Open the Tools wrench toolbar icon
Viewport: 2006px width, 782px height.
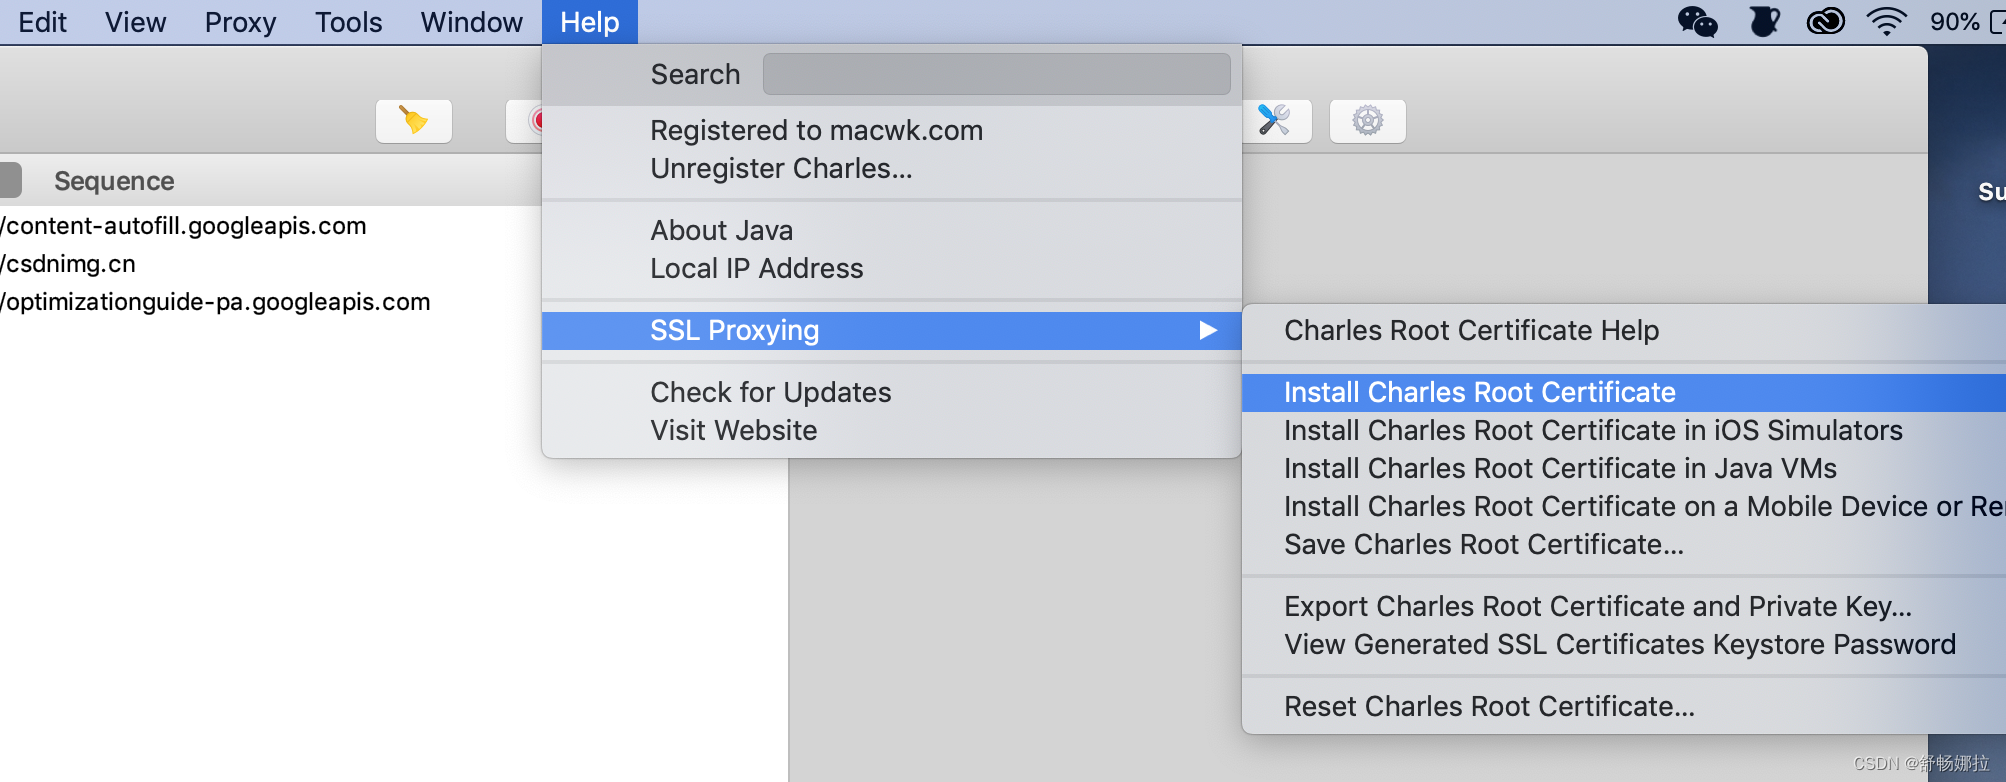point(1276,121)
